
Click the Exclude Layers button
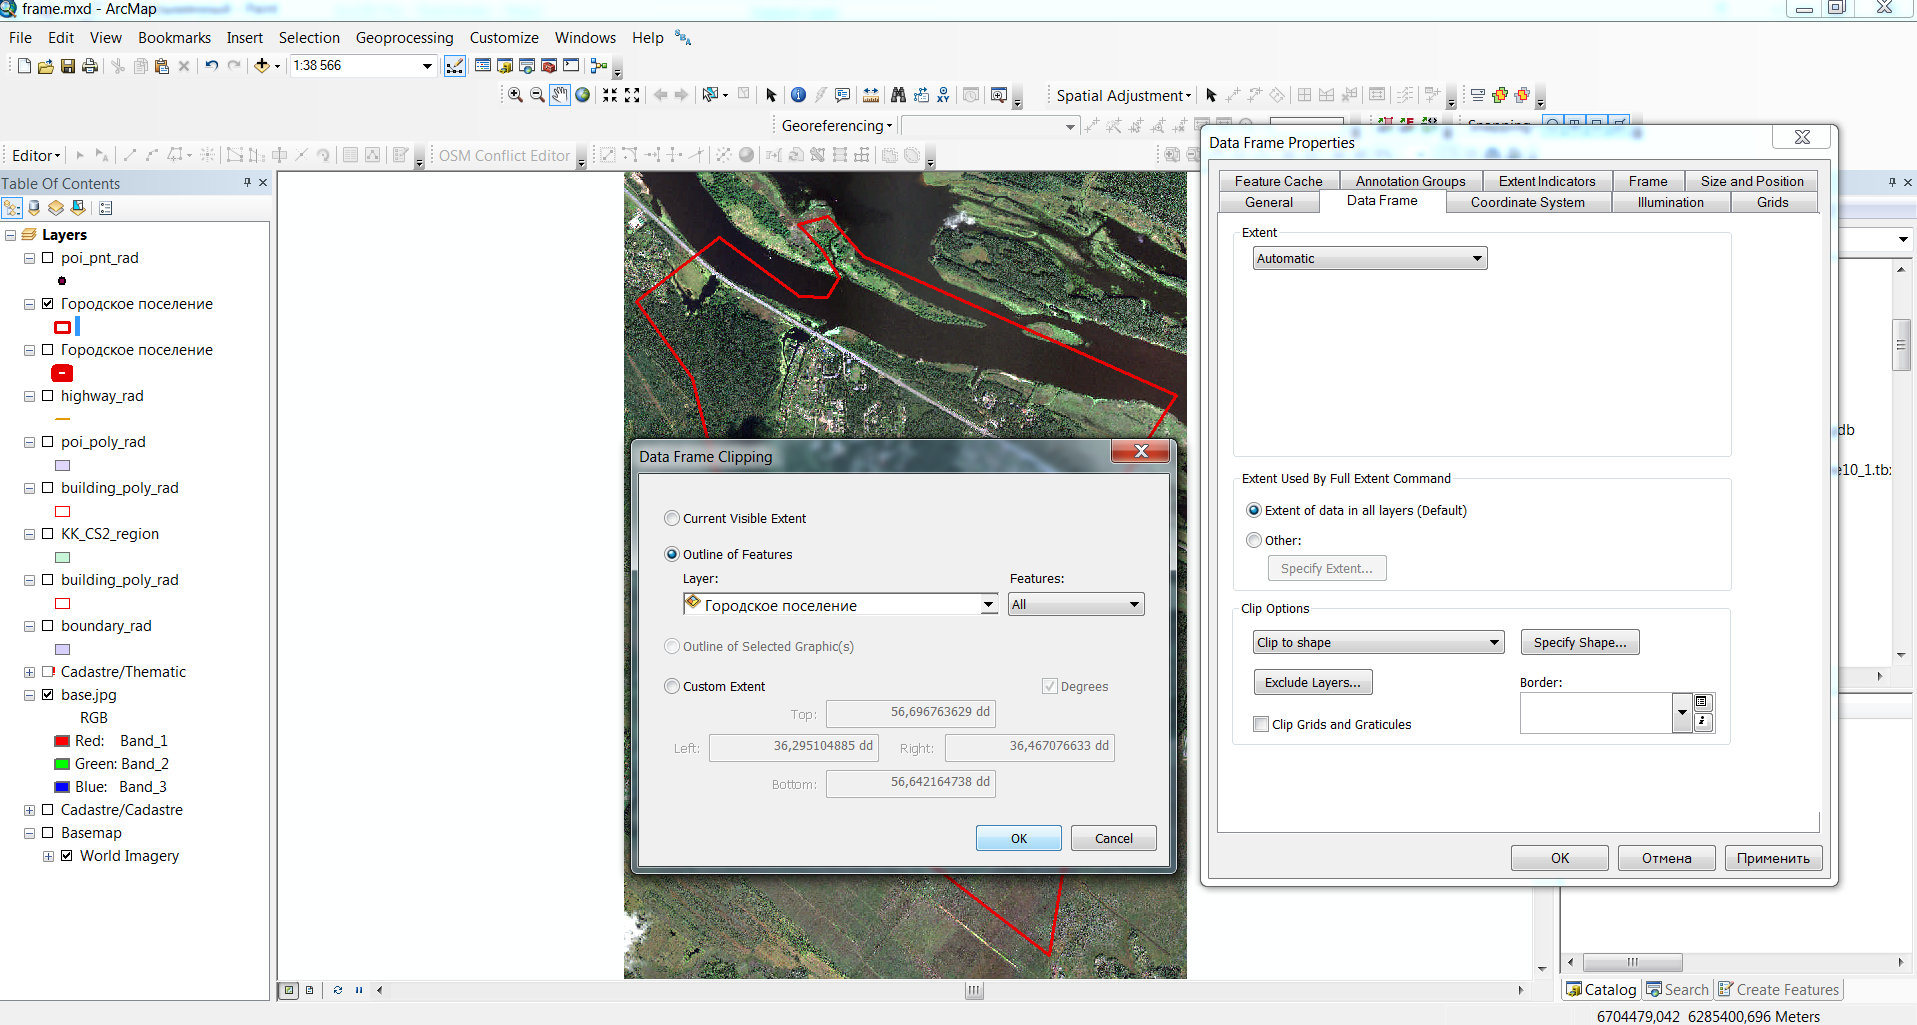tap(1312, 682)
